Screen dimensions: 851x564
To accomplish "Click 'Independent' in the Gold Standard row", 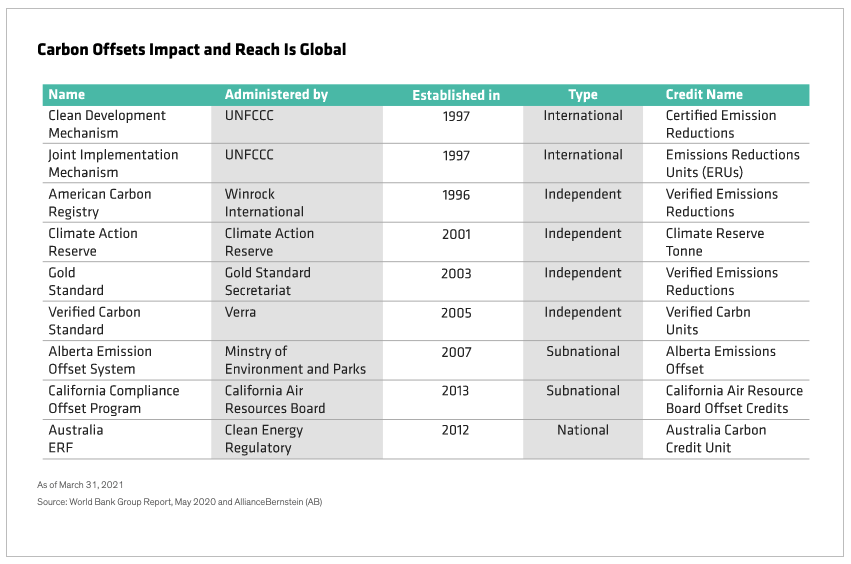I will click(x=583, y=273).
